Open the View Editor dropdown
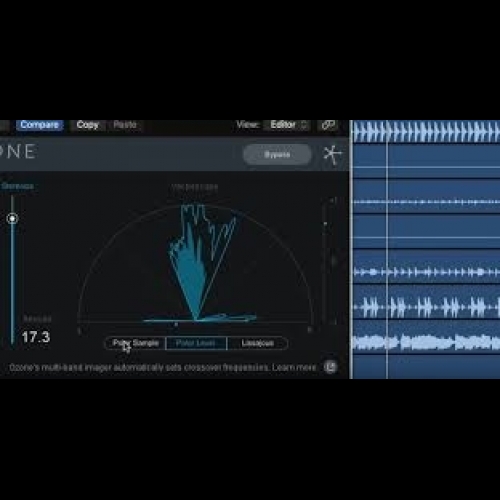Viewport: 500px width, 500px height. pyautogui.click(x=288, y=125)
